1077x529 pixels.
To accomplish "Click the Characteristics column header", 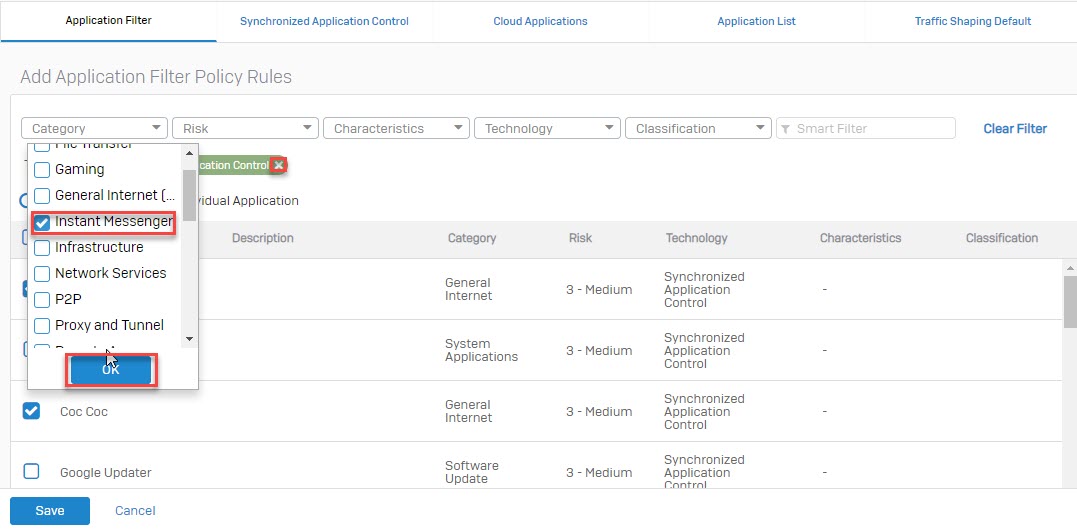I will pyautogui.click(x=860, y=238).
